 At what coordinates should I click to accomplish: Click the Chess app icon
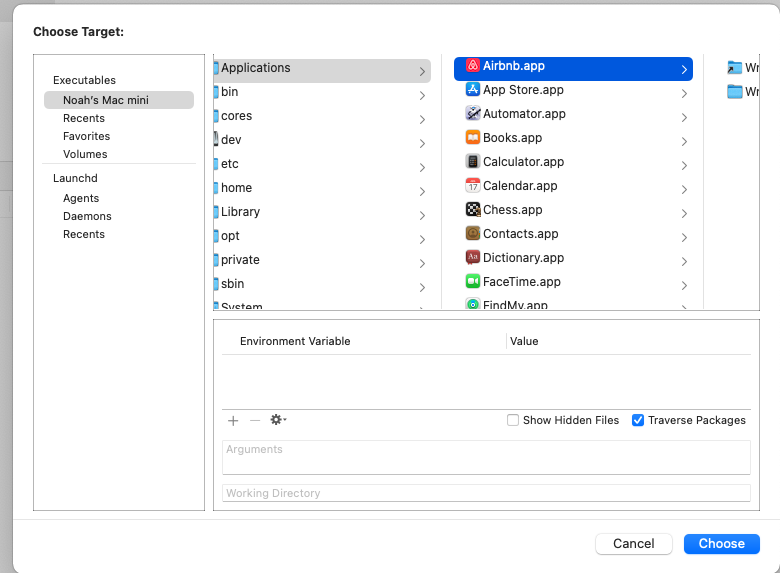click(473, 210)
